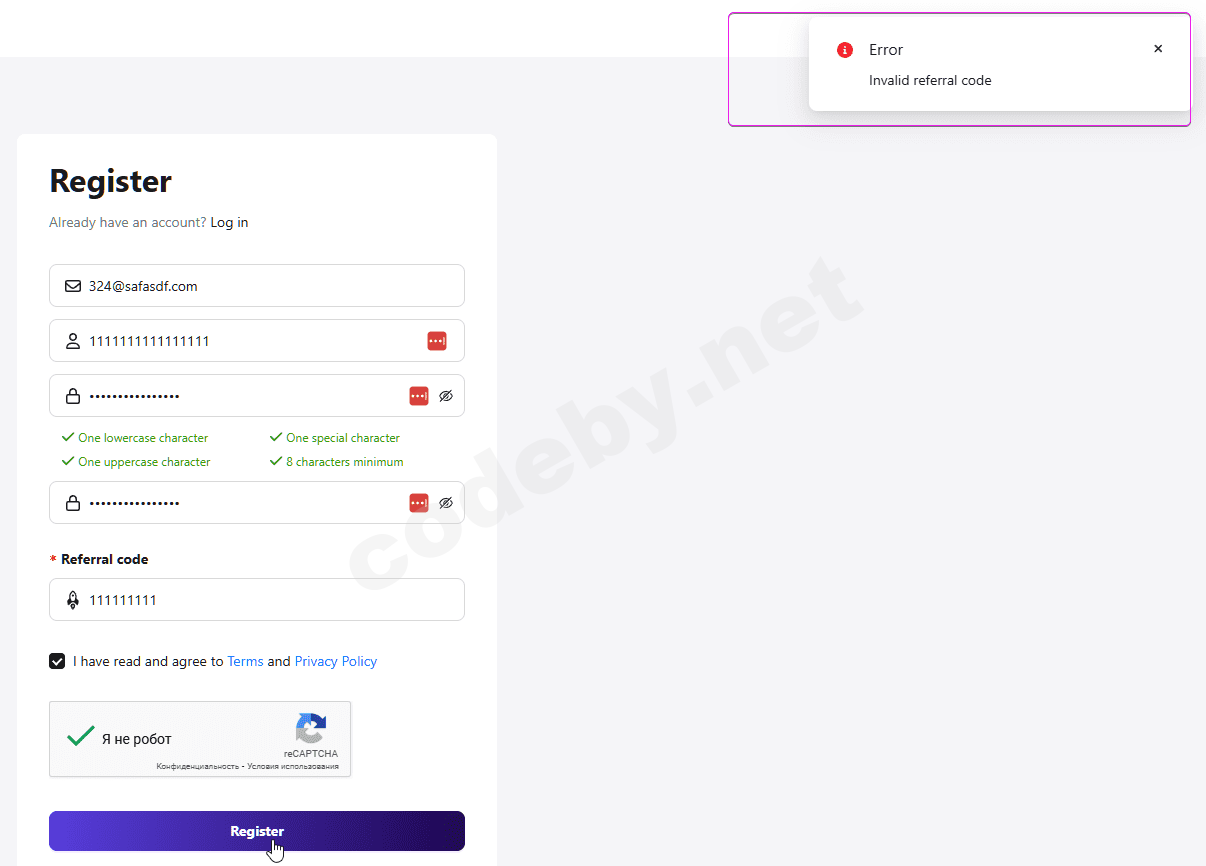Focus the Referral code input field
The width and height of the screenshot is (1206, 866).
pyautogui.click(x=270, y=600)
